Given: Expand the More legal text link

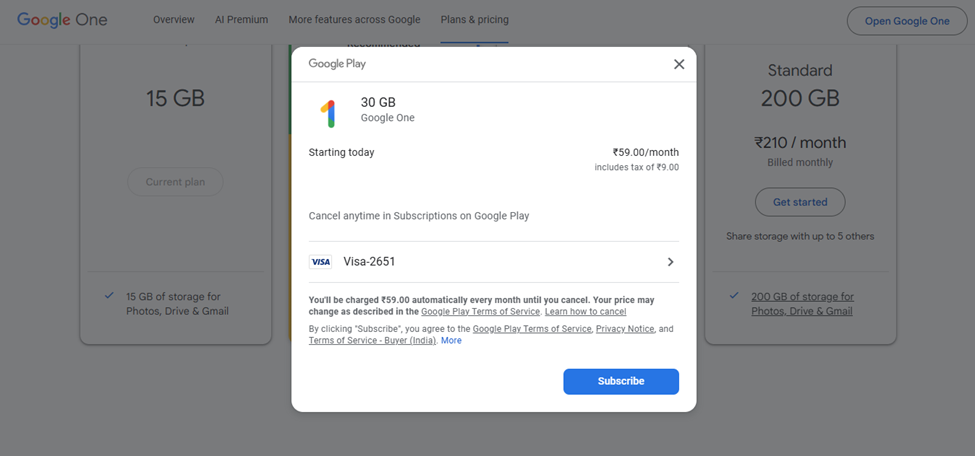Looking at the screenshot, I should pos(451,340).
